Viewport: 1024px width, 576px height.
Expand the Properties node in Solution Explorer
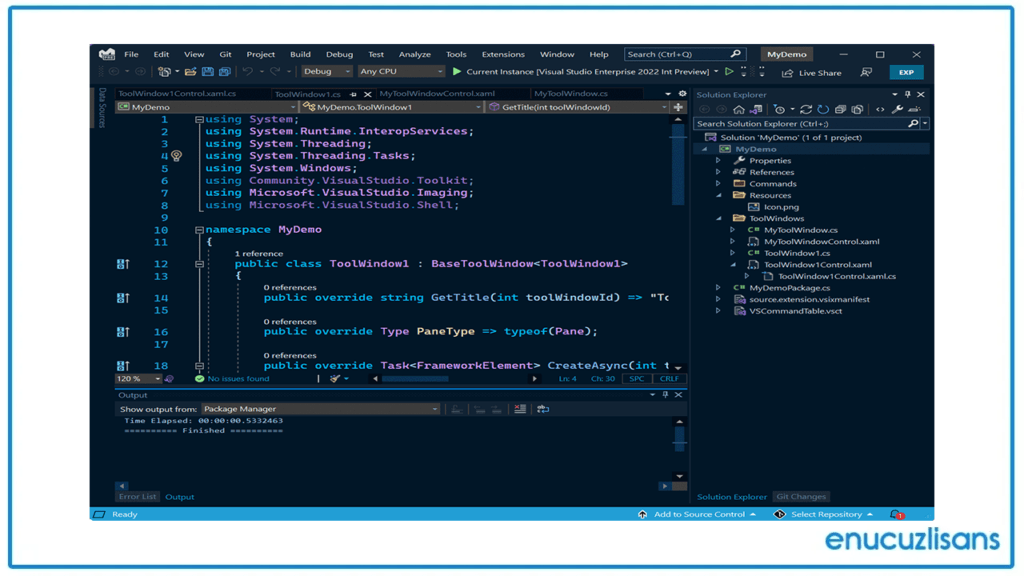(718, 159)
